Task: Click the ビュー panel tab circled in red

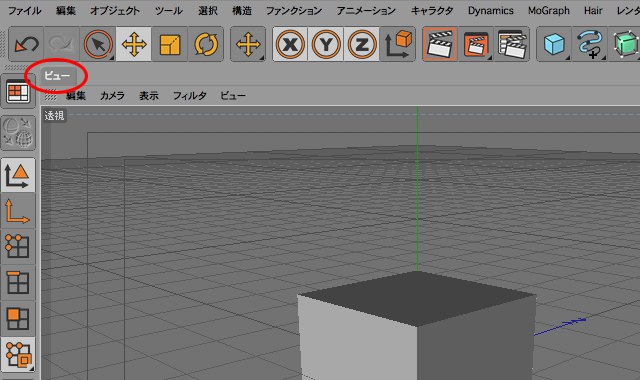Action: pyautogui.click(x=57, y=76)
